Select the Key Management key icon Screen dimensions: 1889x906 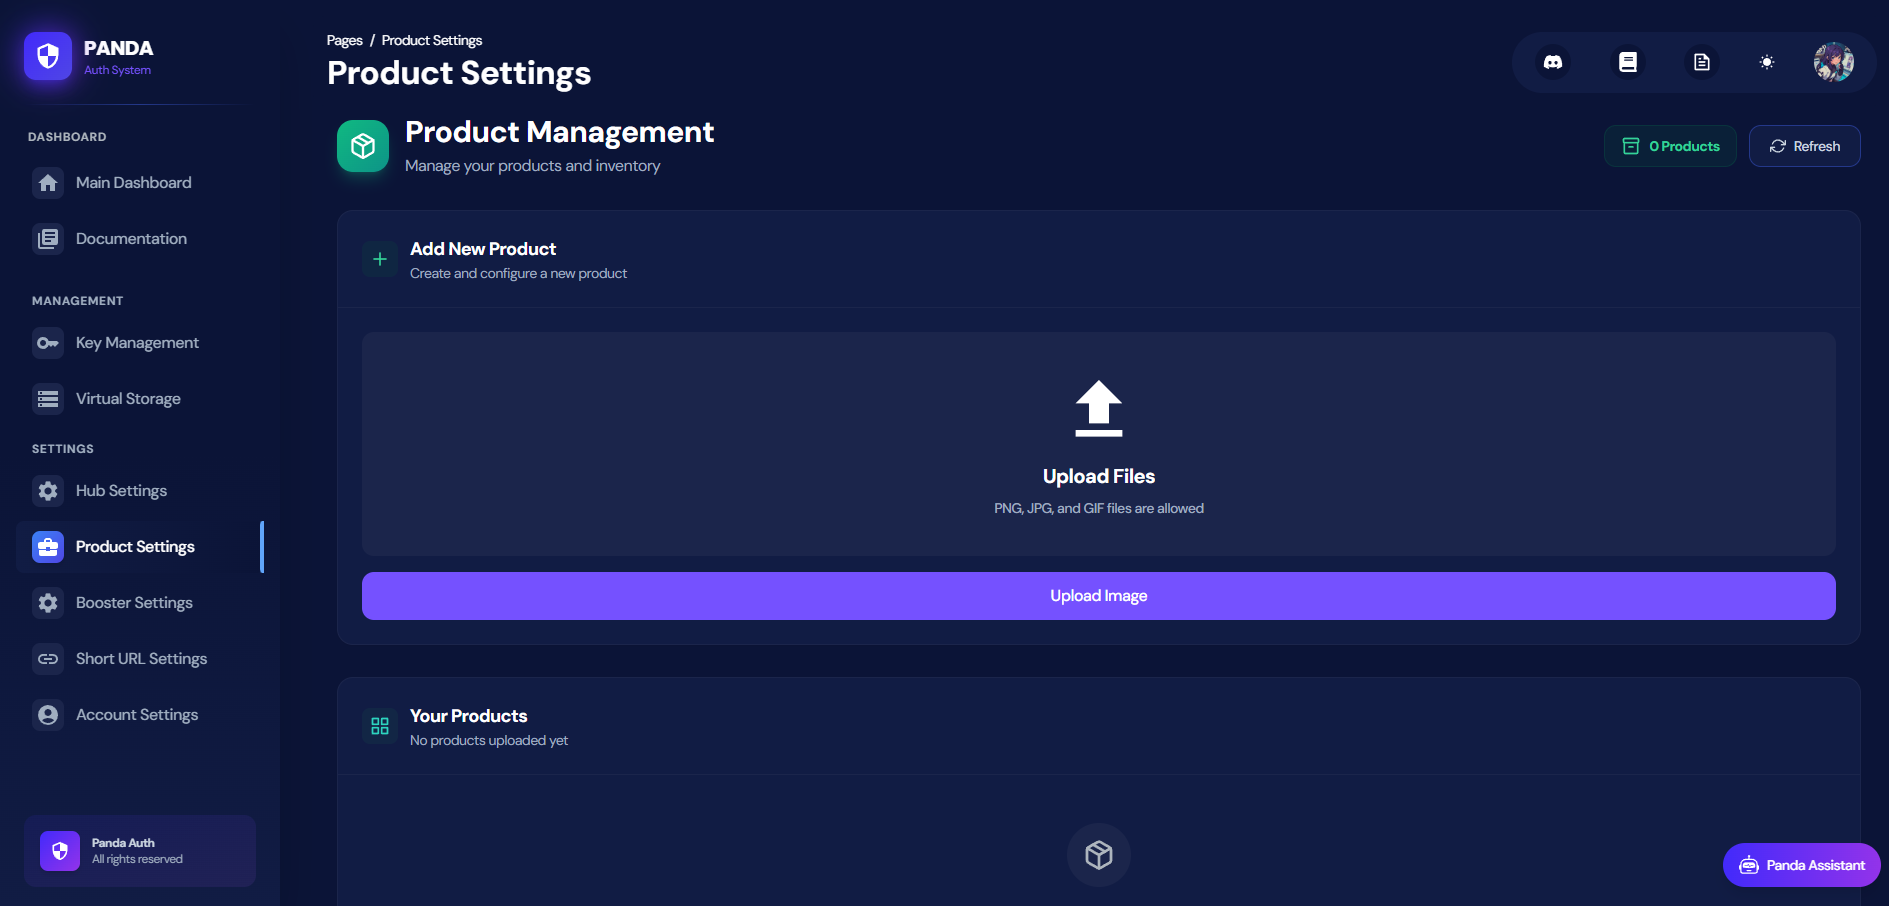[47, 342]
